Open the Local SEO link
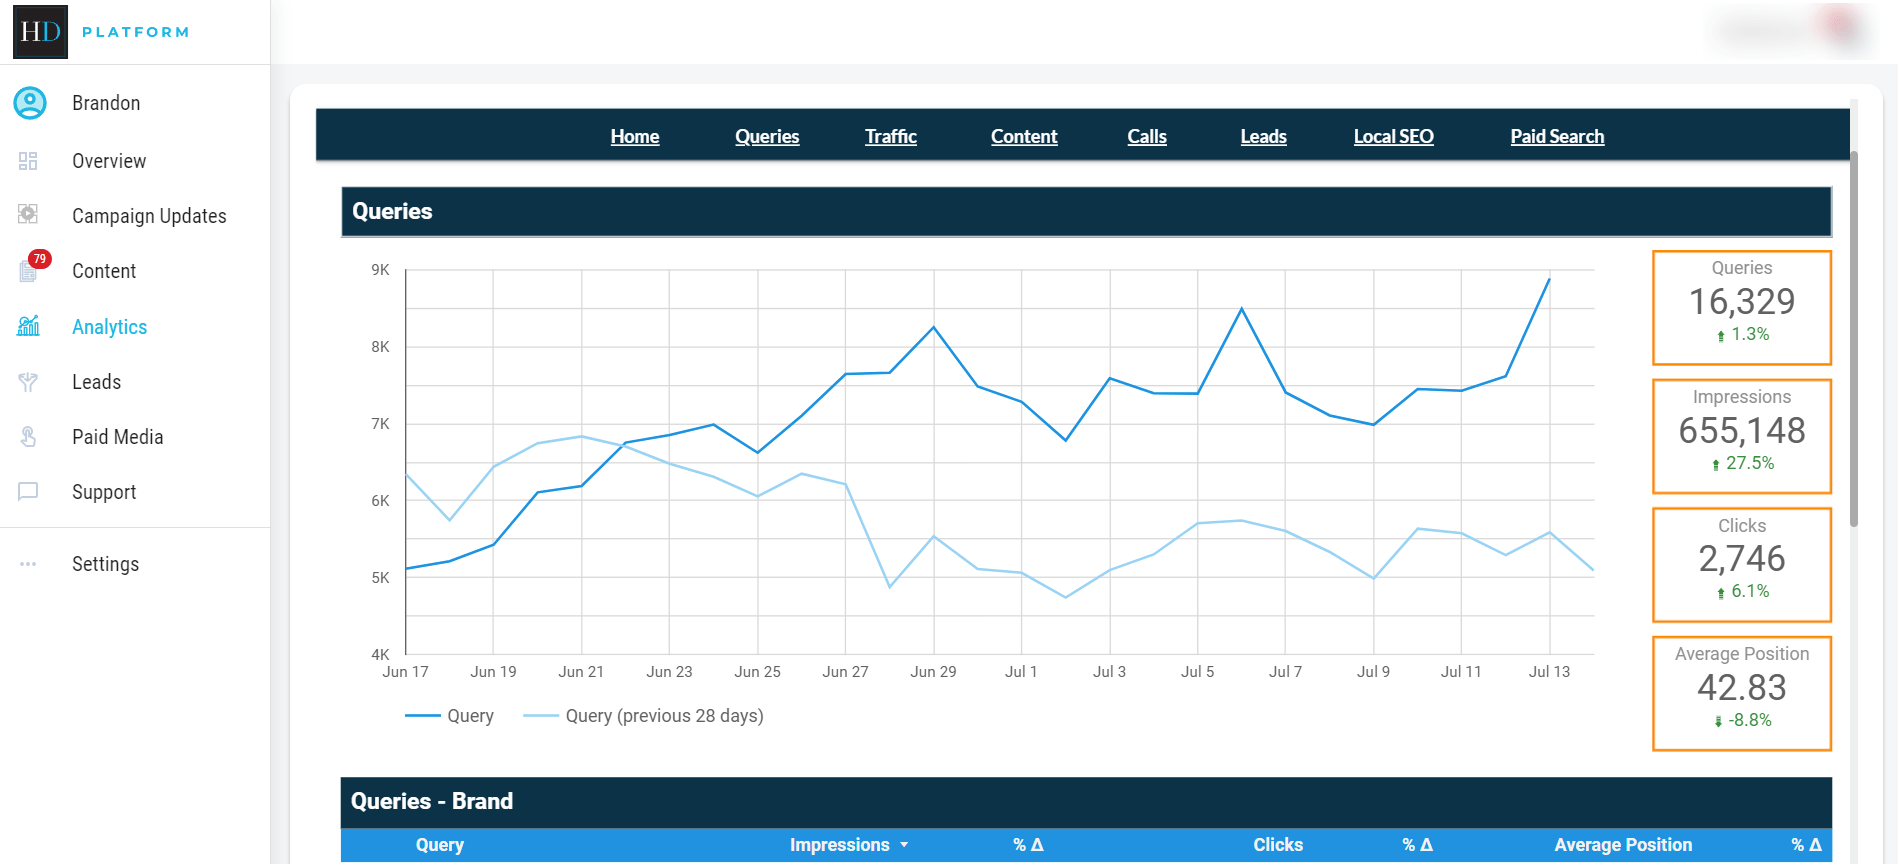Viewport: 1898px width, 864px height. [1394, 137]
